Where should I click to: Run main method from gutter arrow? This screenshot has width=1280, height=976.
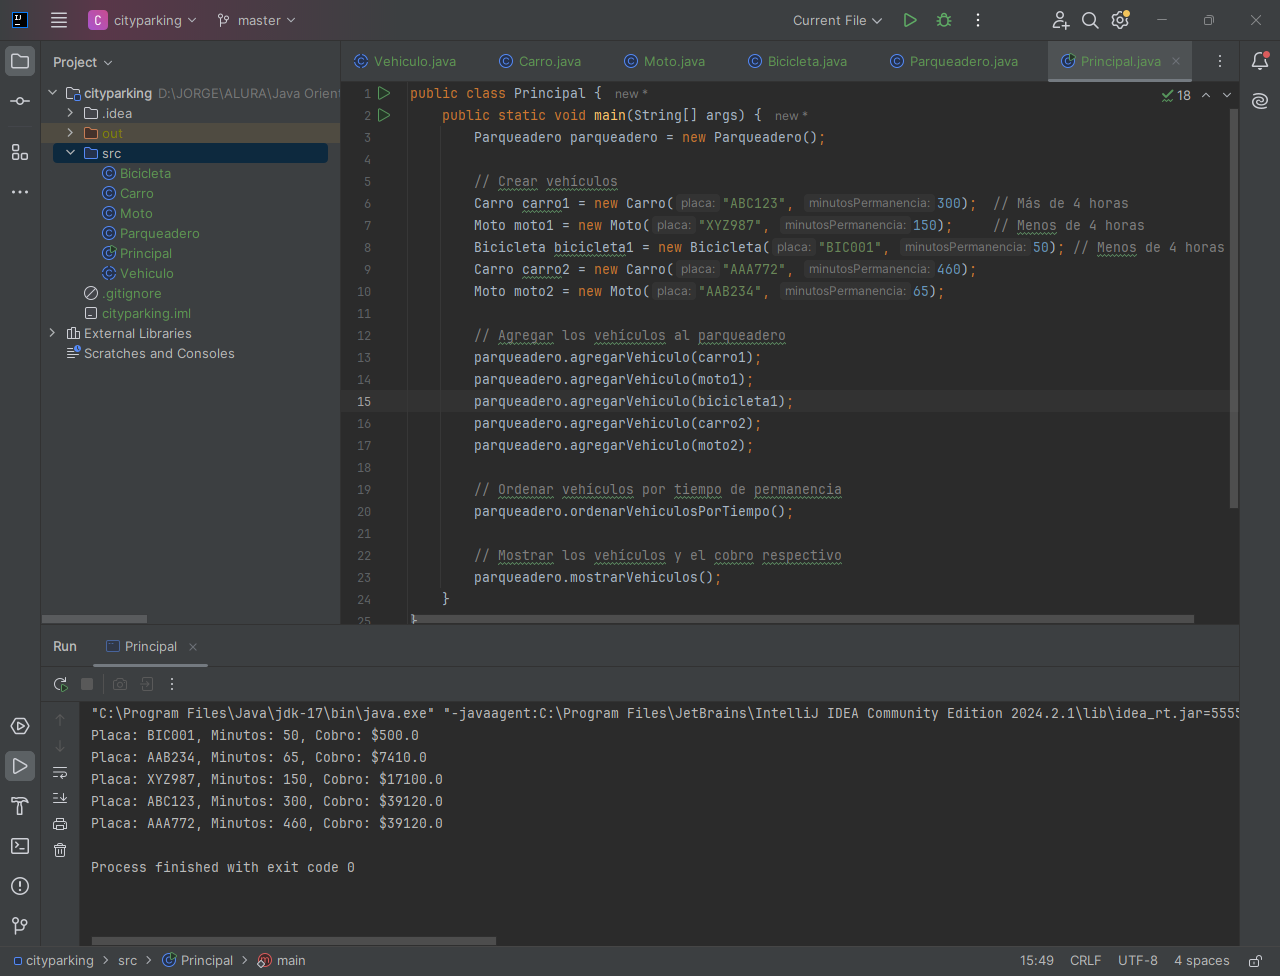(384, 115)
